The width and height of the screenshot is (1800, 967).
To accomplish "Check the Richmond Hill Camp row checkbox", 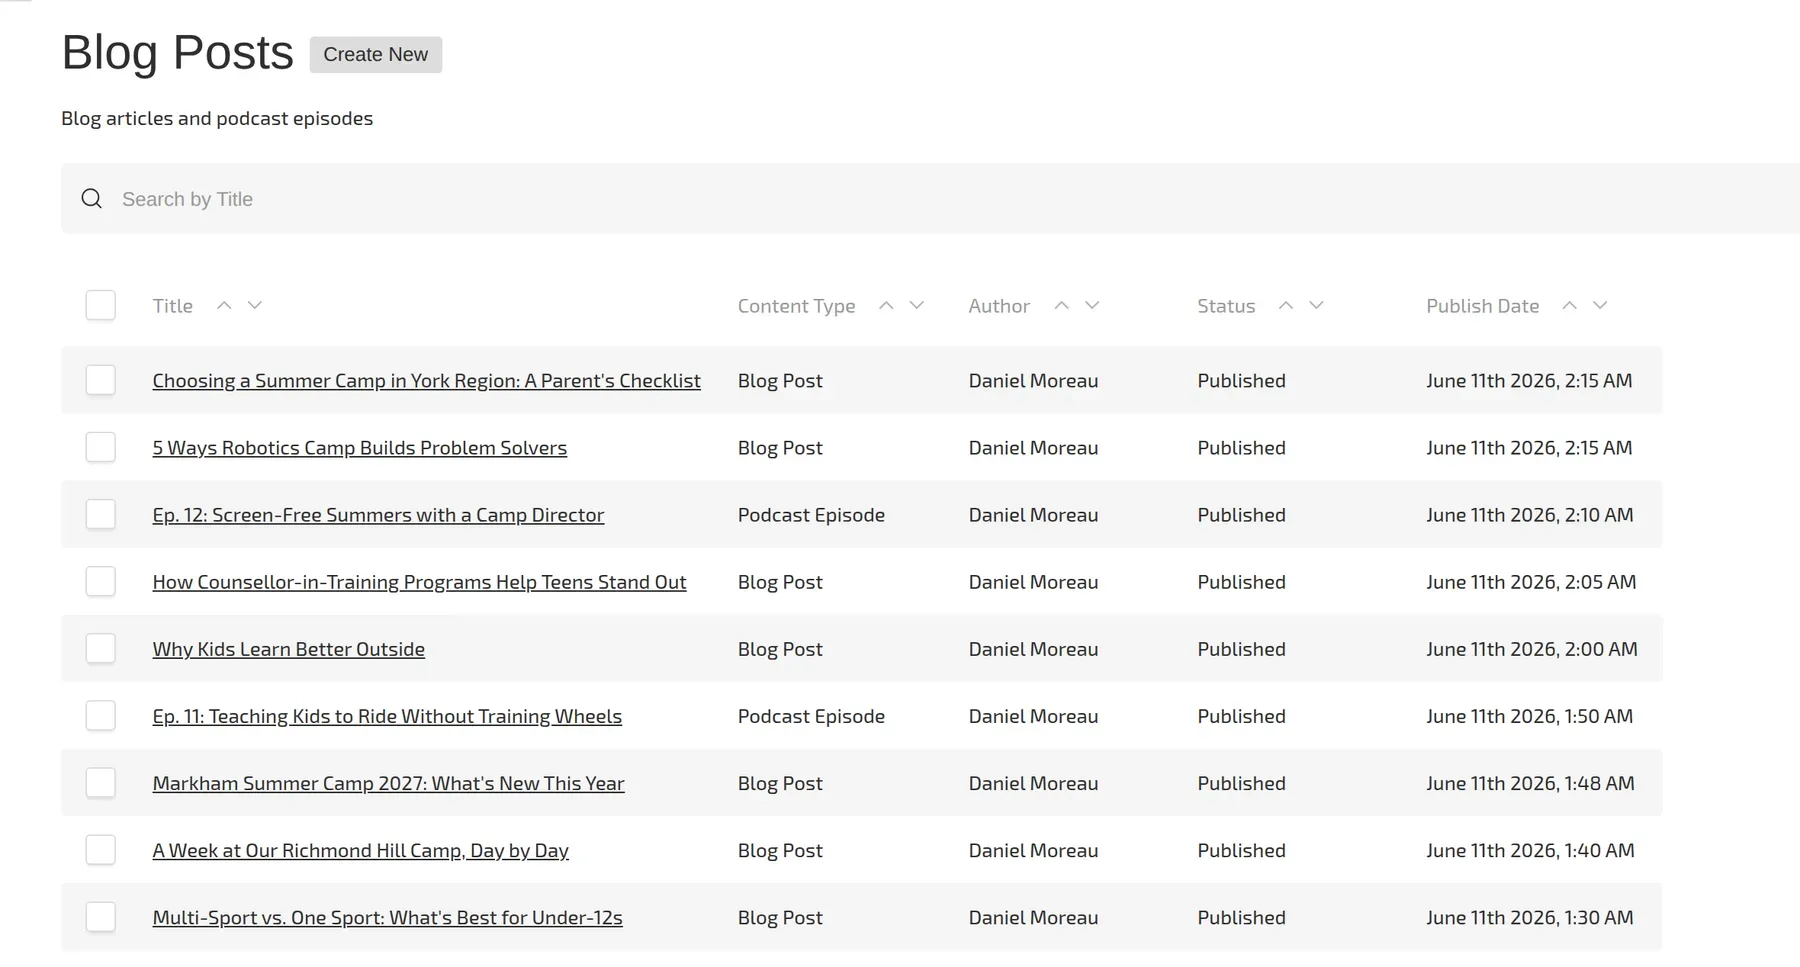I will tap(101, 850).
